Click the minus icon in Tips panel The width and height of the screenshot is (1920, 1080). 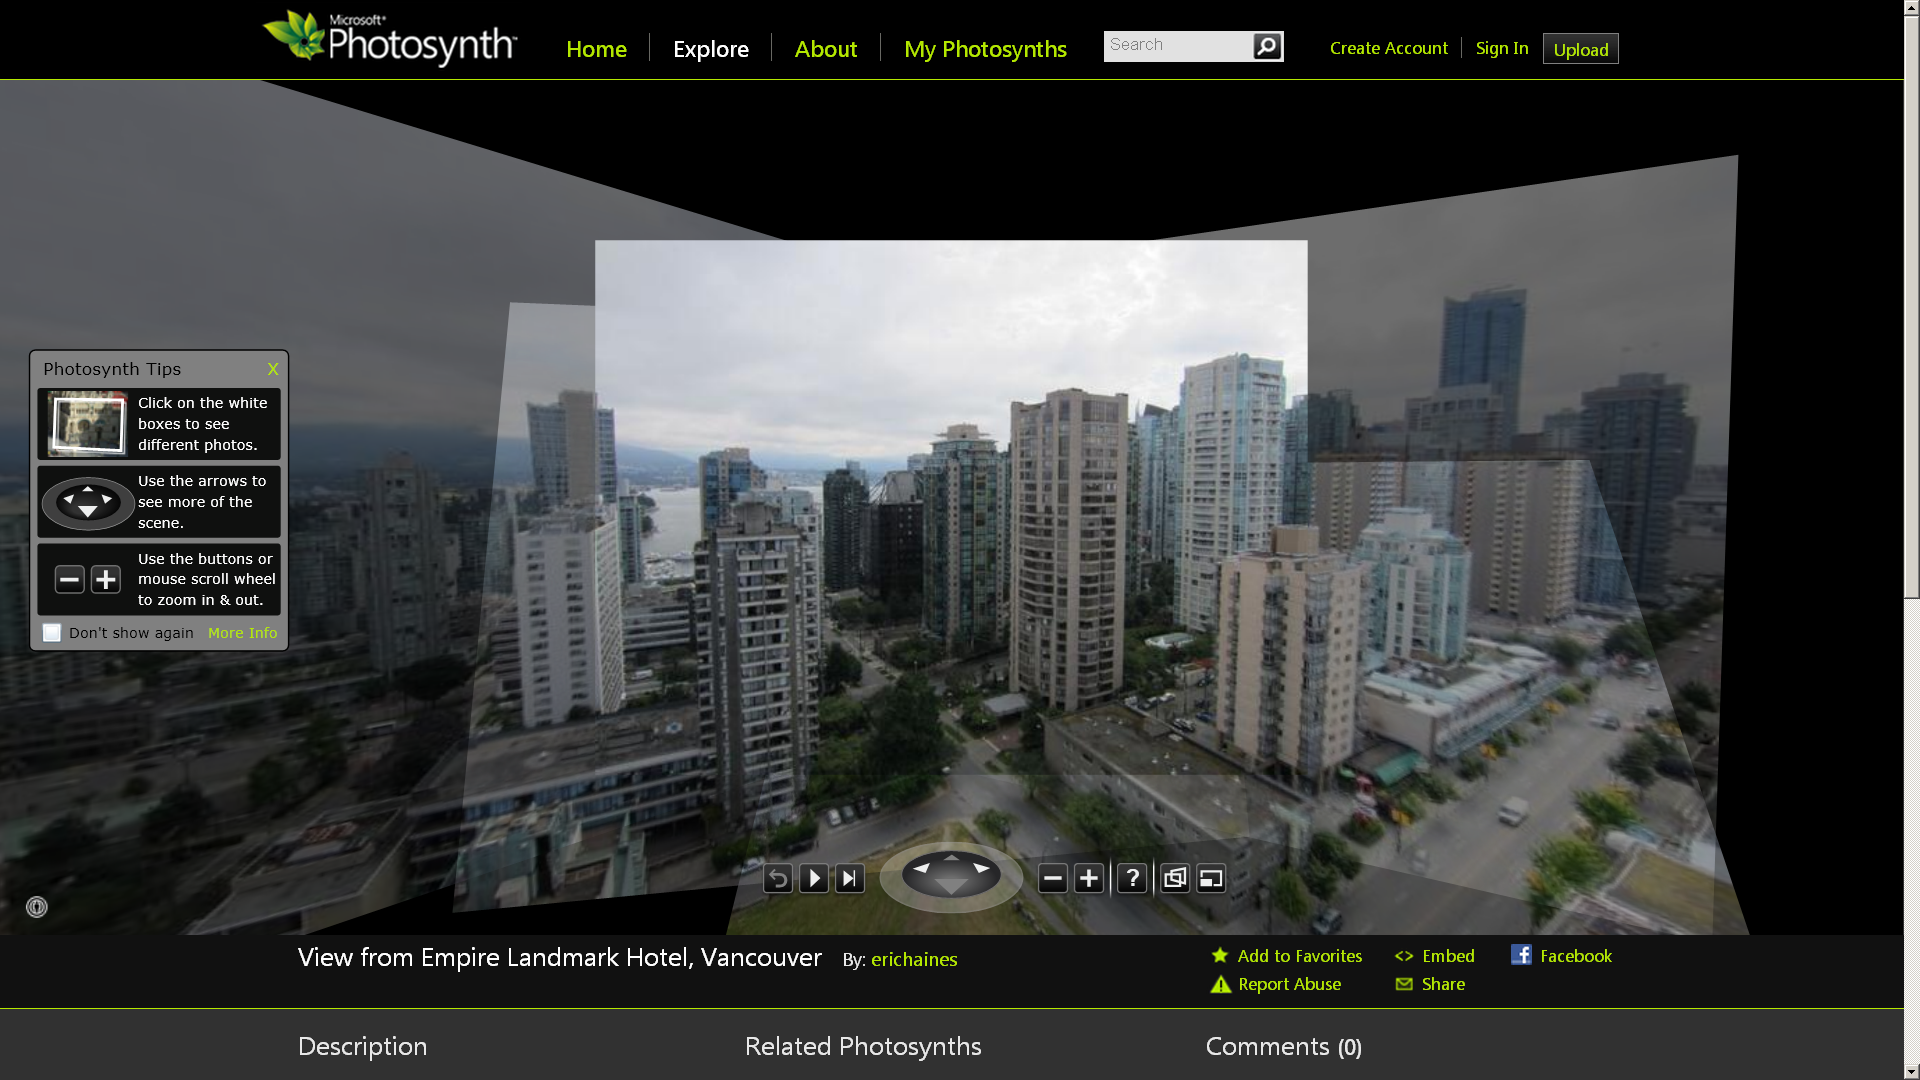pos(69,579)
